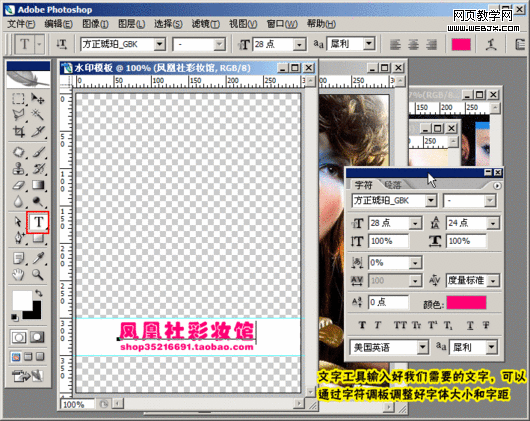Swap foreground and background colors
The height and width of the screenshot is (421, 530).
(39, 293)
